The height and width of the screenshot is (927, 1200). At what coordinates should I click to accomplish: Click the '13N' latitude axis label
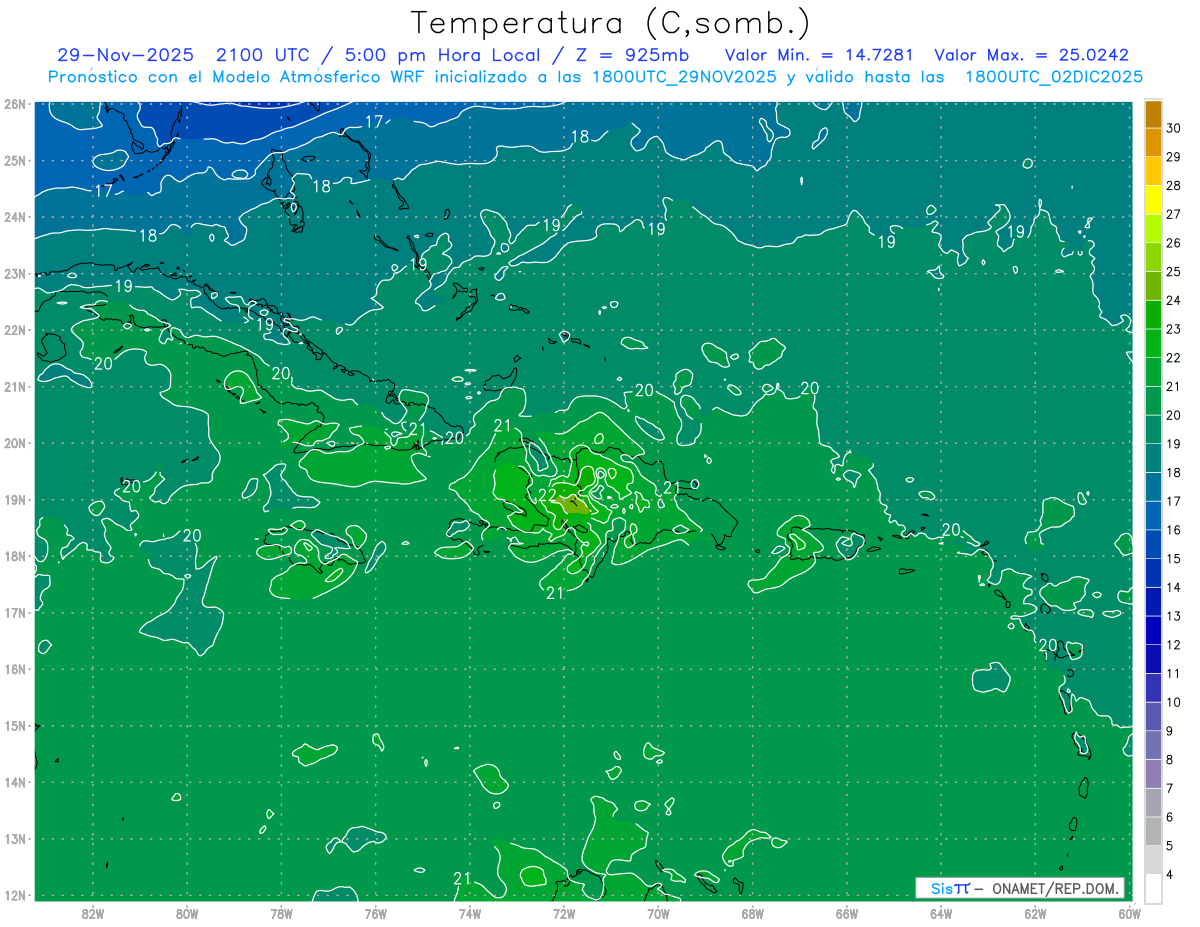click(14, 838)
